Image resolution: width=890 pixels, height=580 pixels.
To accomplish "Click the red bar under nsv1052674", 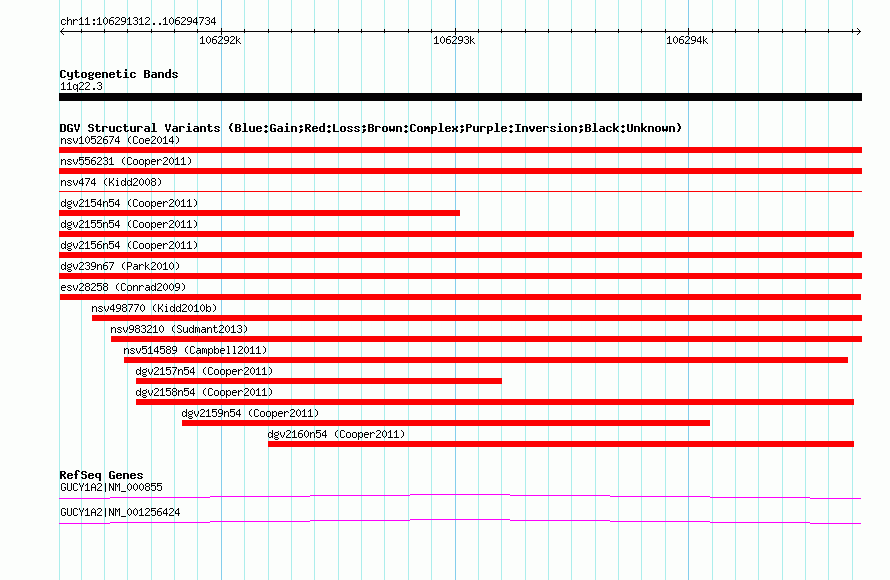I will tap(460, 150).
